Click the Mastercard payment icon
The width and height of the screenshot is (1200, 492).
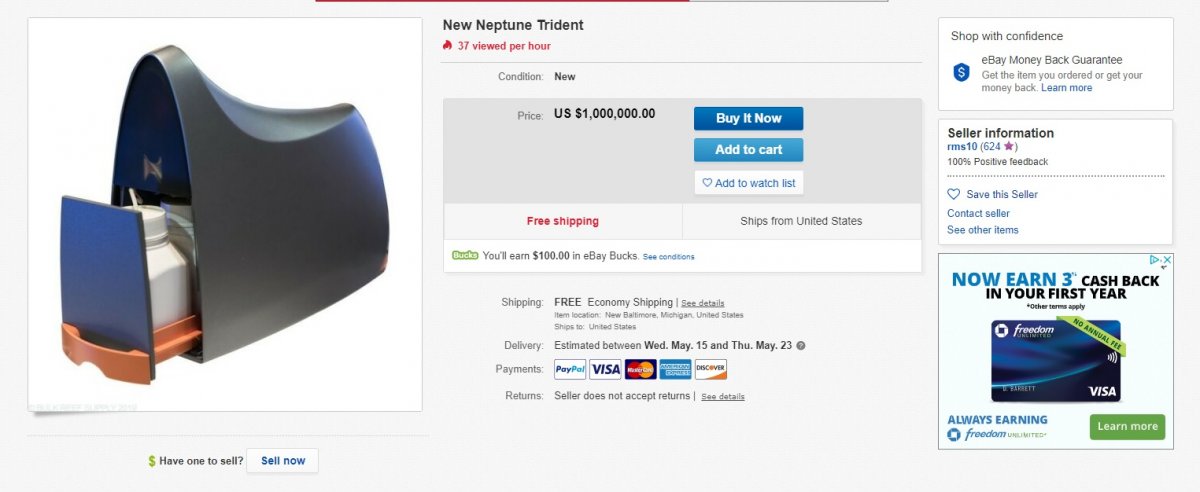pyautogui.click(x=640, y=369)
